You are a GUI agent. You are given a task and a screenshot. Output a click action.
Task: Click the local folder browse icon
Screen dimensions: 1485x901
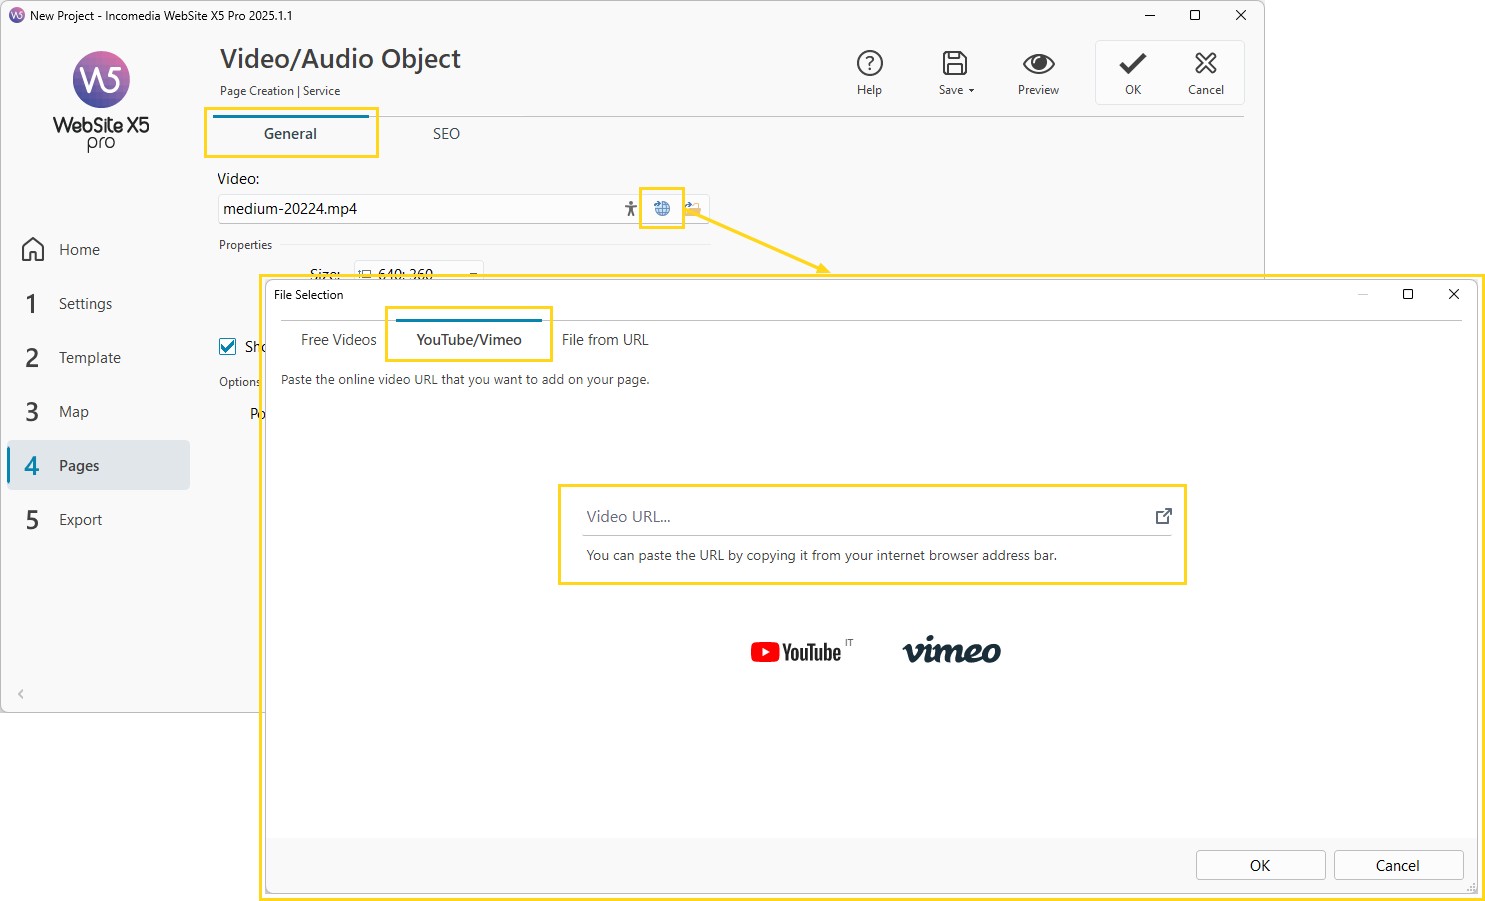pos(693,208)
